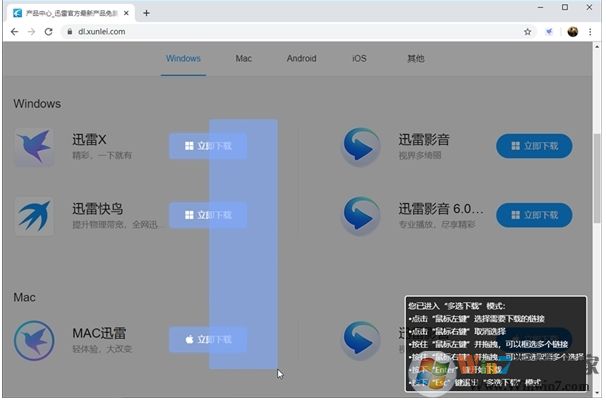Viewport: 606px width, 400px height.
Task: Download MAC迅雷 with 立即下载 button
Action: (208, 339)
